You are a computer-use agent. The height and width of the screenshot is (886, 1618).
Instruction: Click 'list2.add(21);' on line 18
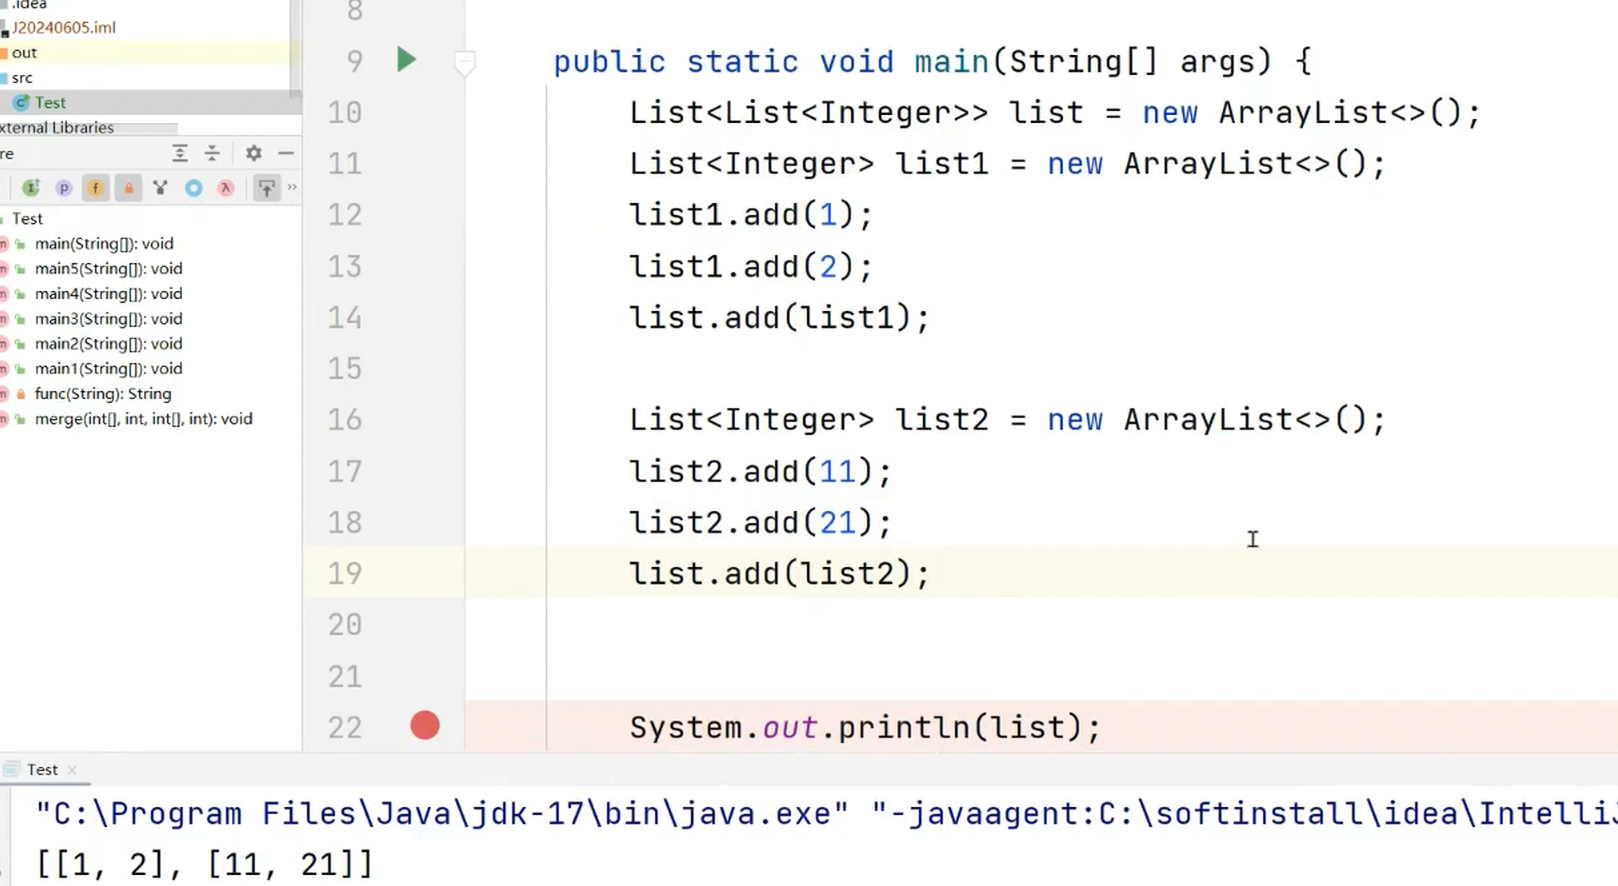click(x=760, y=522)
